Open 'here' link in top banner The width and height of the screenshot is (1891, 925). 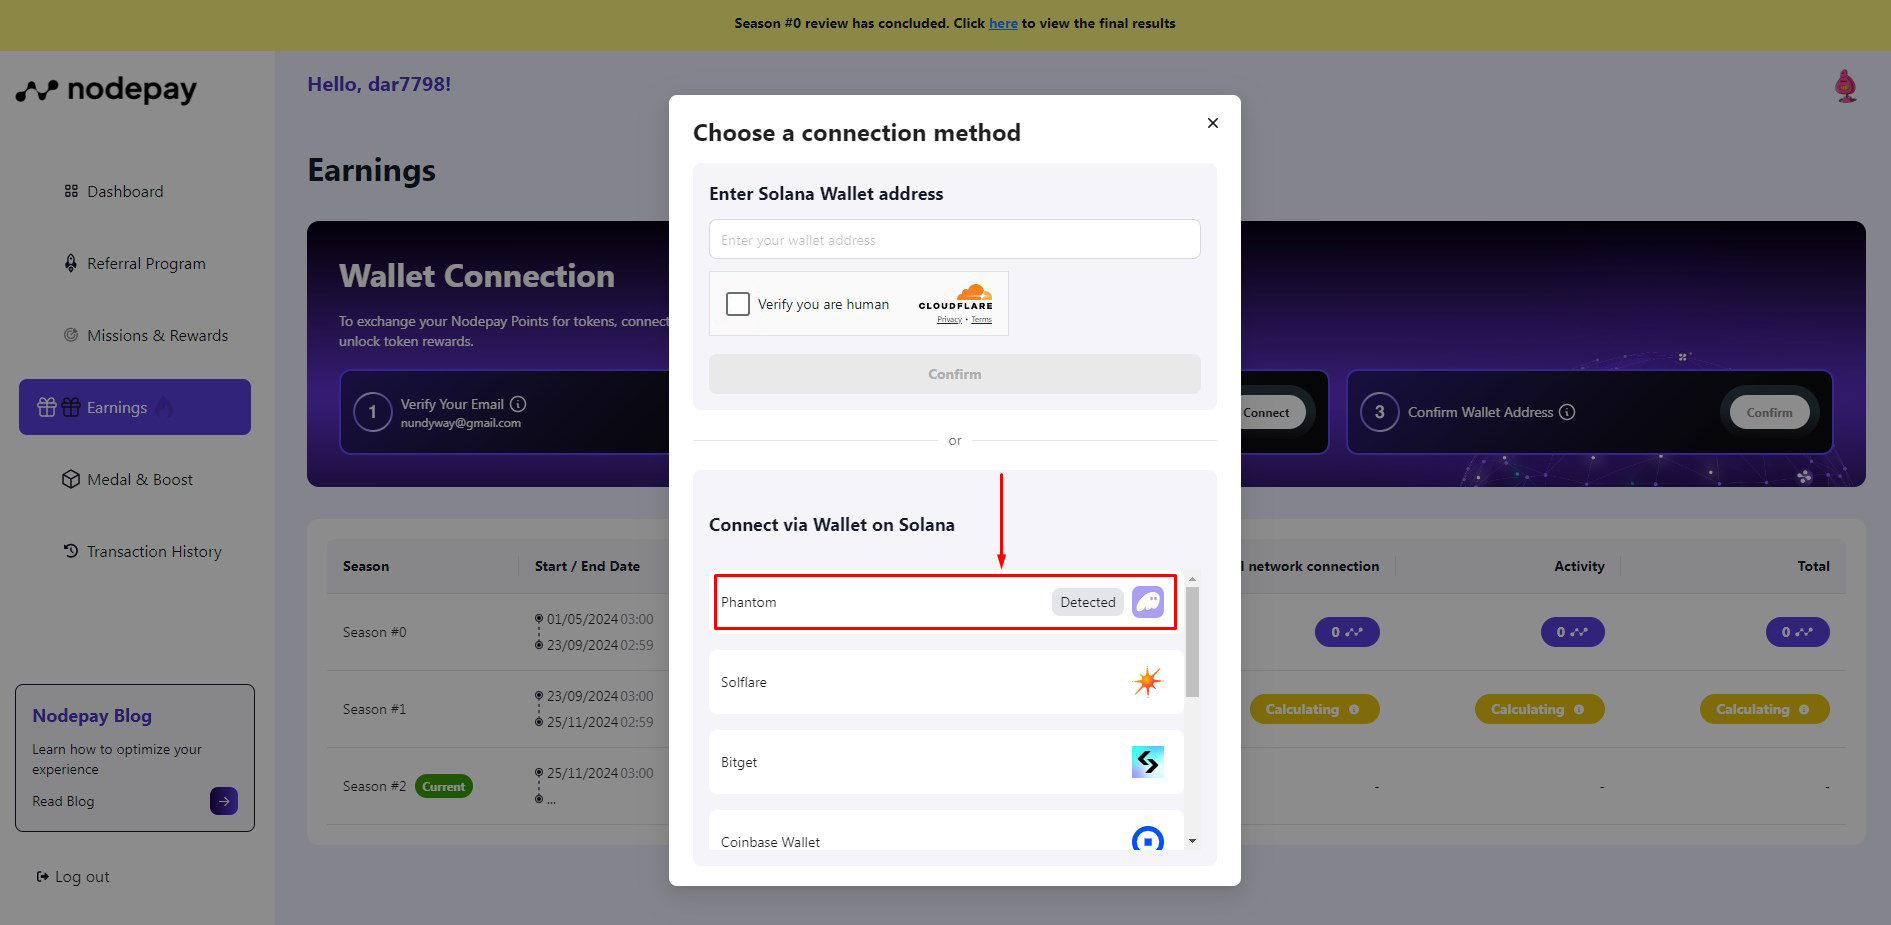pos(1003,23)
